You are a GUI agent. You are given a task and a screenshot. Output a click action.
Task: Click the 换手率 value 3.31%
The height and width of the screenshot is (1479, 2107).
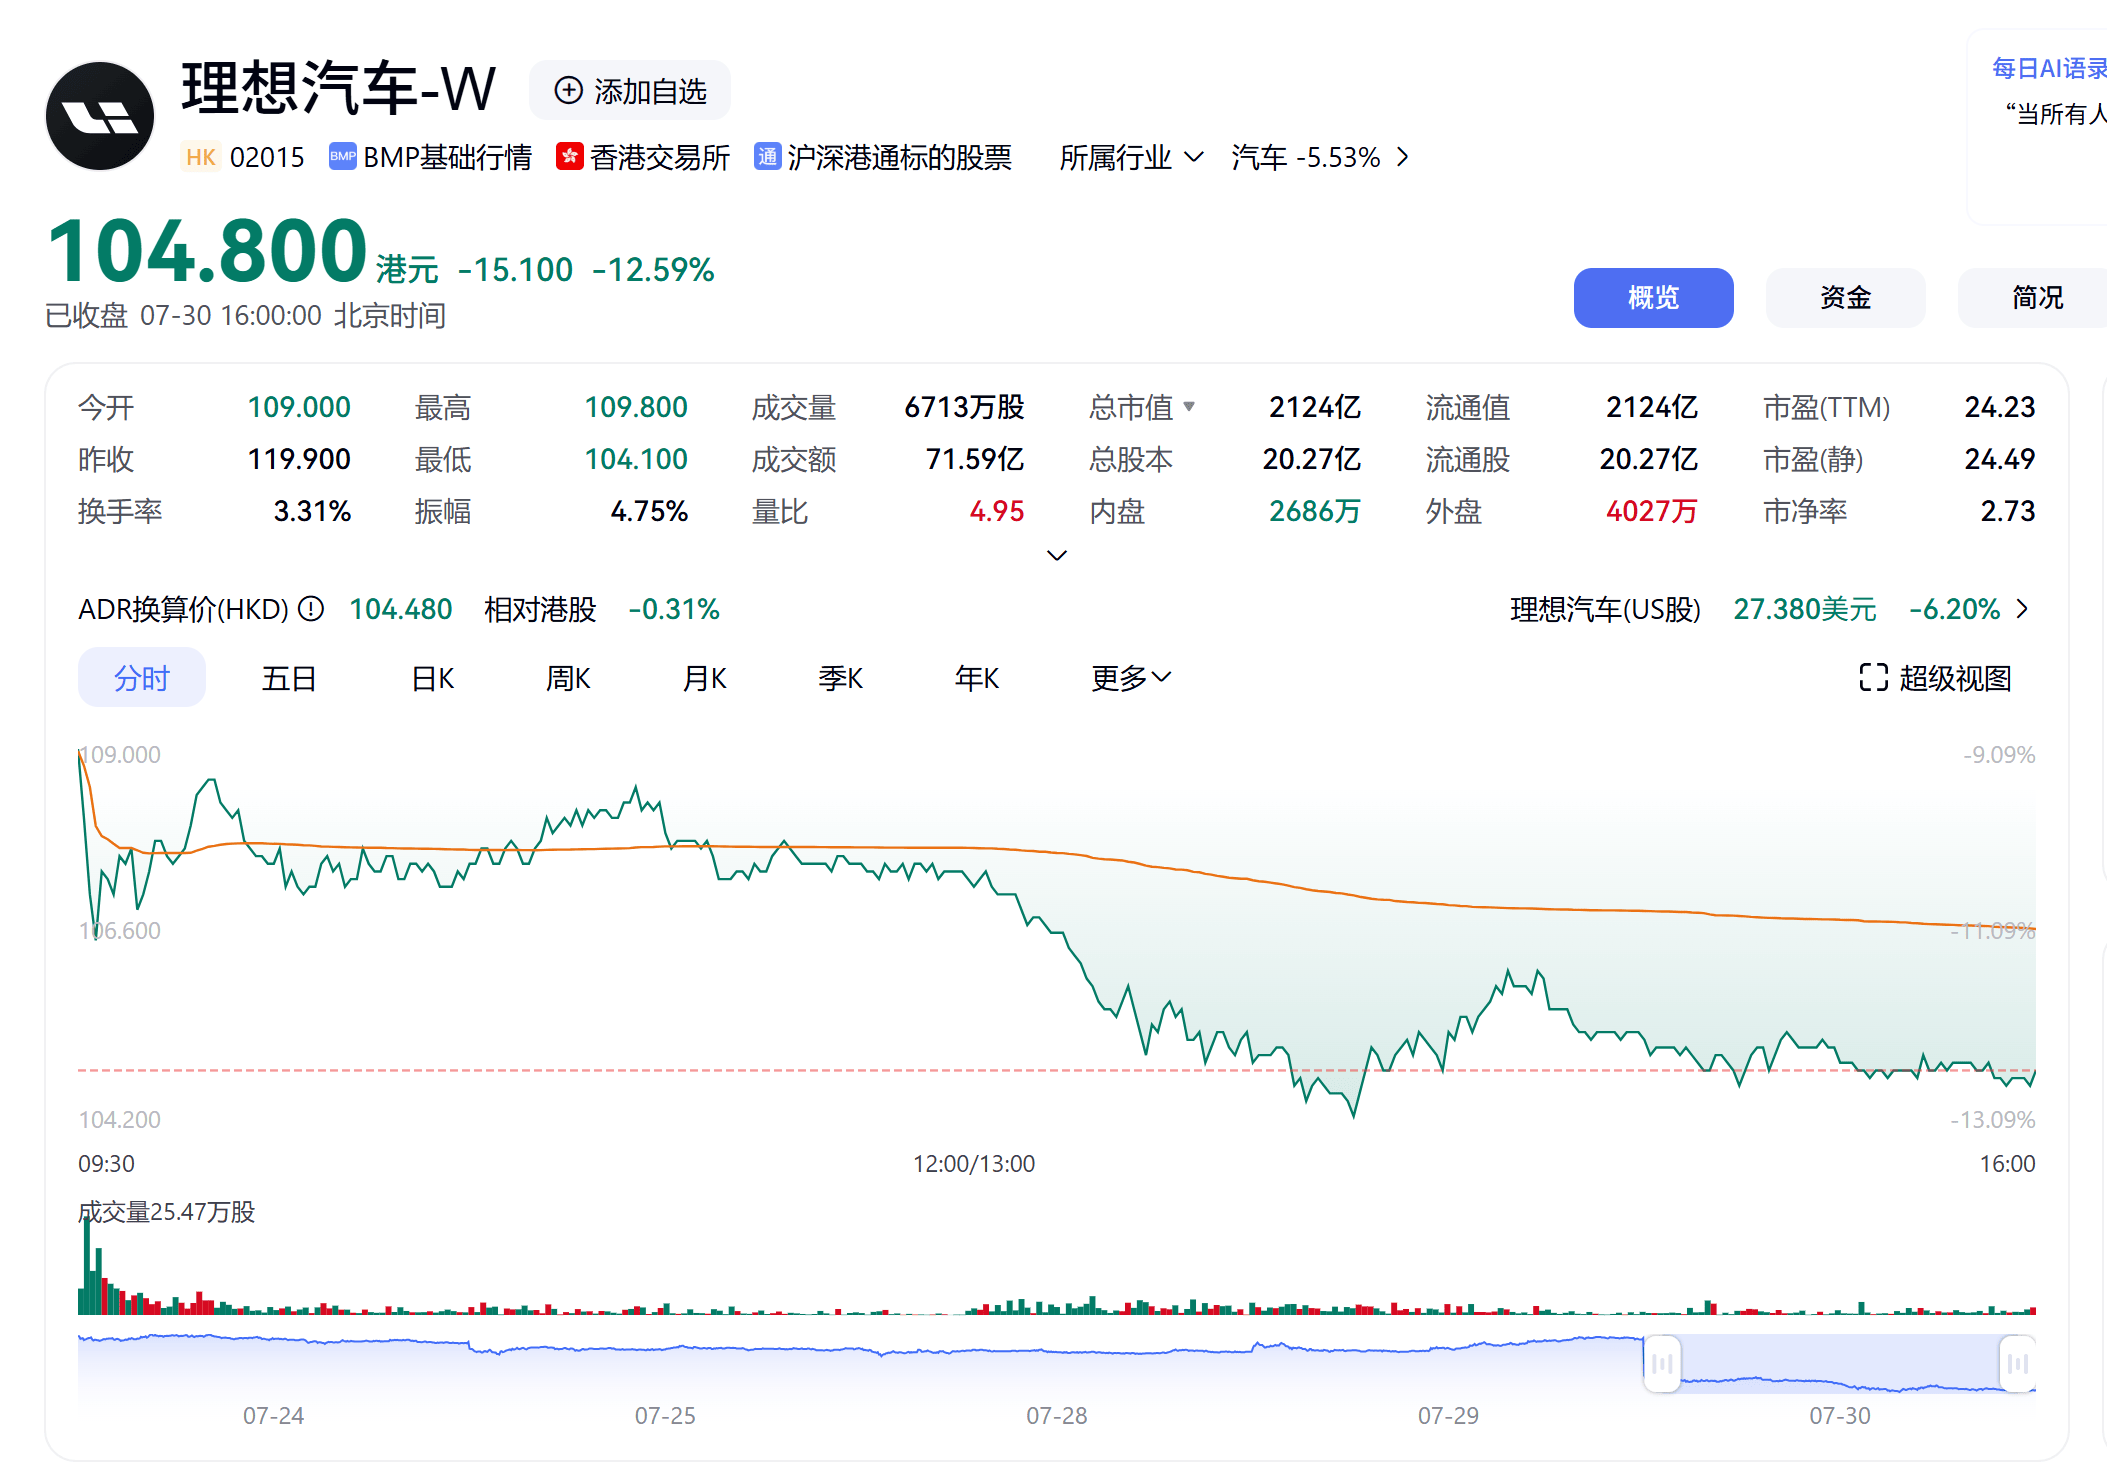tap(312, 511)
